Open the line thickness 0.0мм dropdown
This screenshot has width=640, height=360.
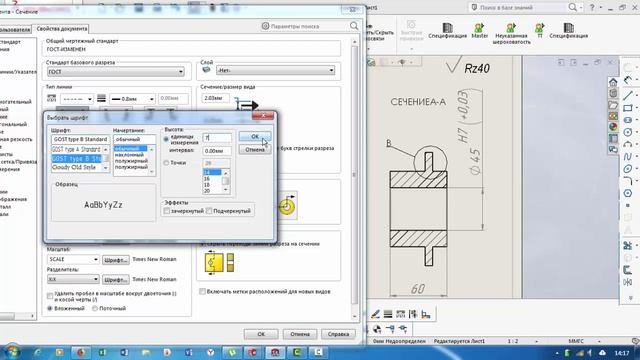click(x=132, y=99)
